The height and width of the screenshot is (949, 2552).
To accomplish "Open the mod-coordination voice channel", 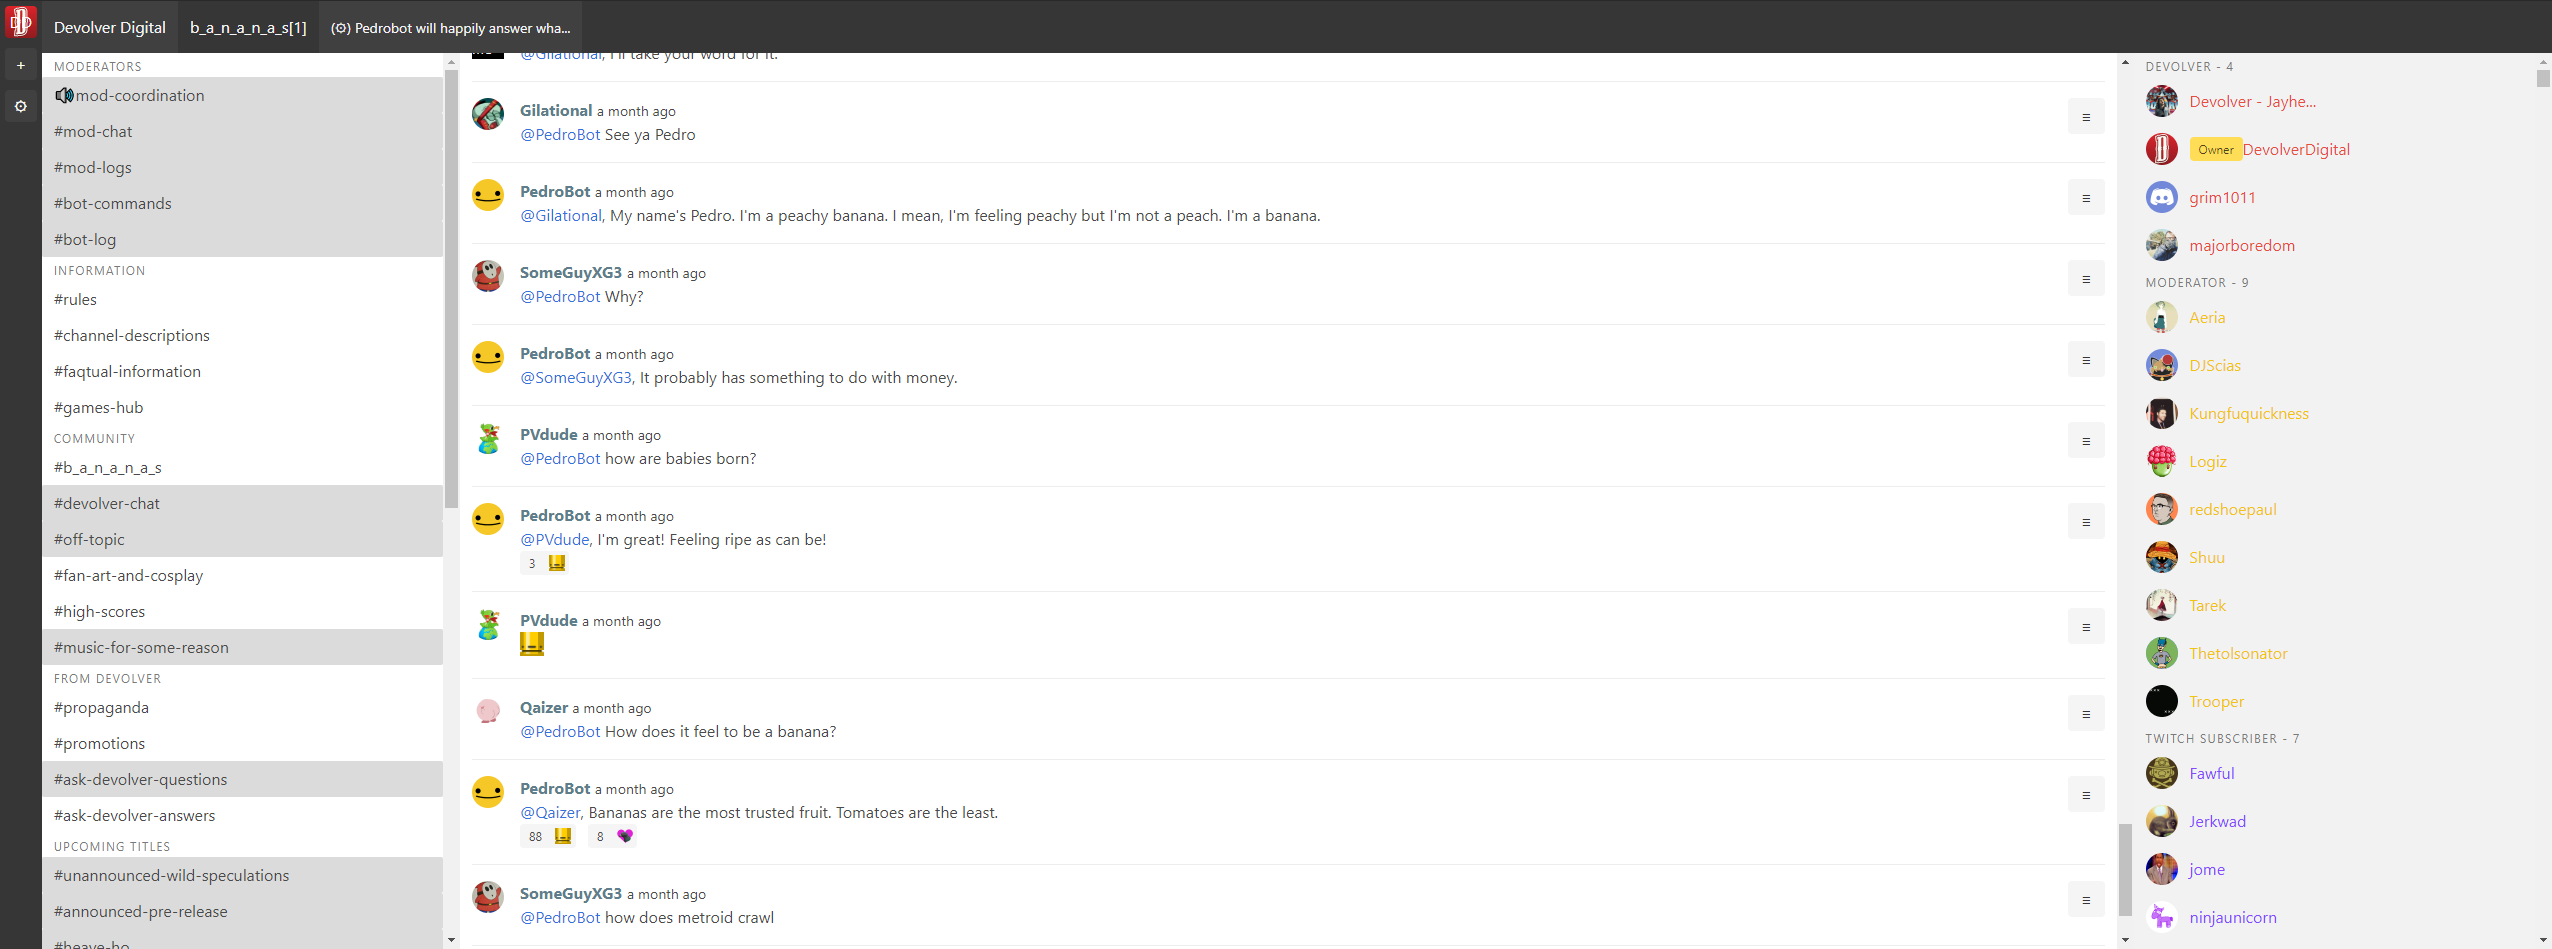I will pos(242,95).
